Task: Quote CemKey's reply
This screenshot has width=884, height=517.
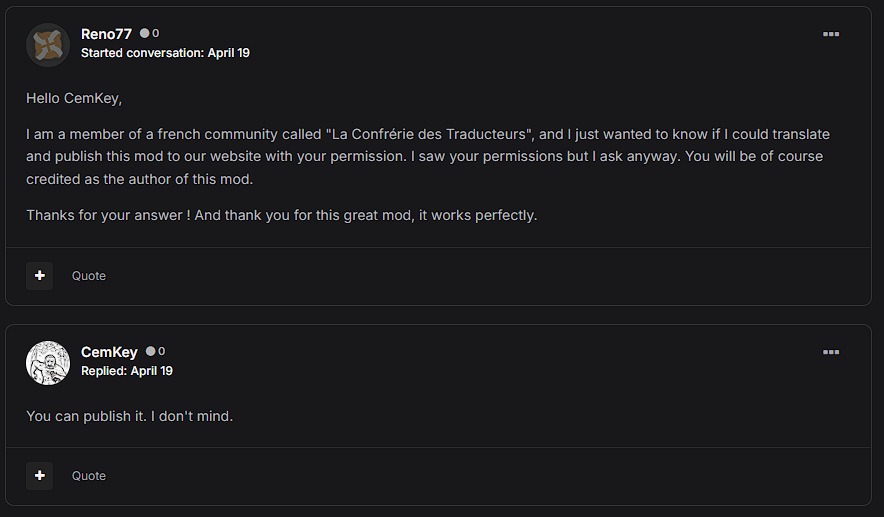Action: click(x=89, y=476)
